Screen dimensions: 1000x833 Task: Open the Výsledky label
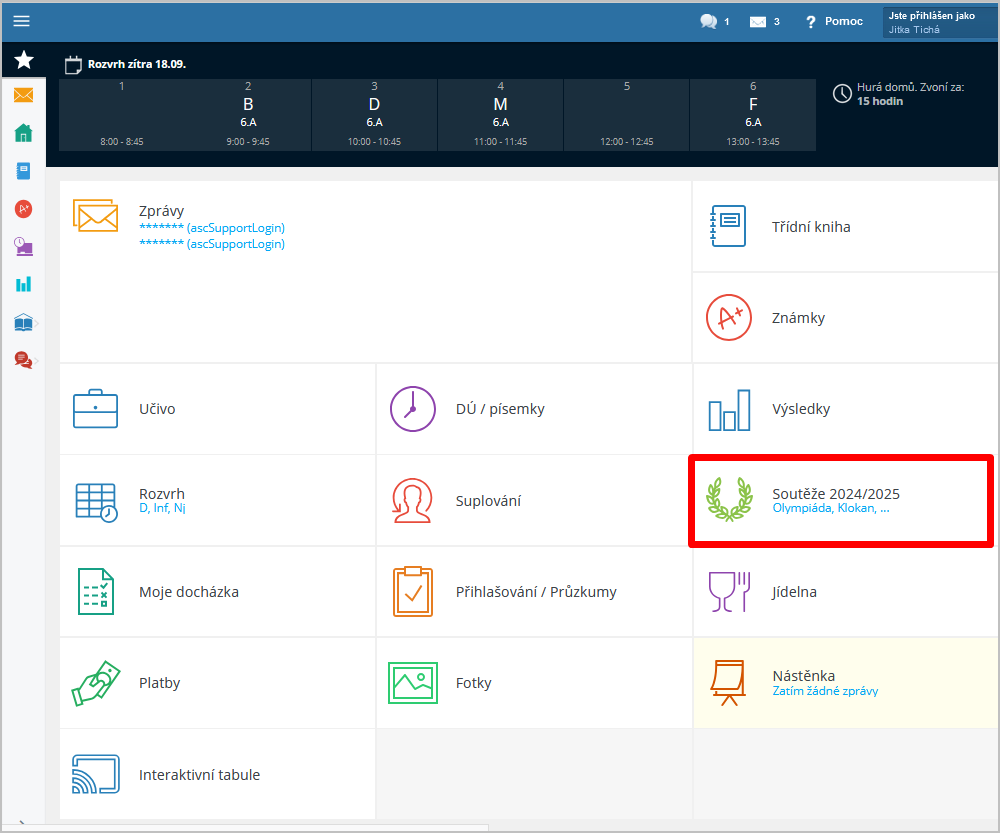(x=801, y=409)
